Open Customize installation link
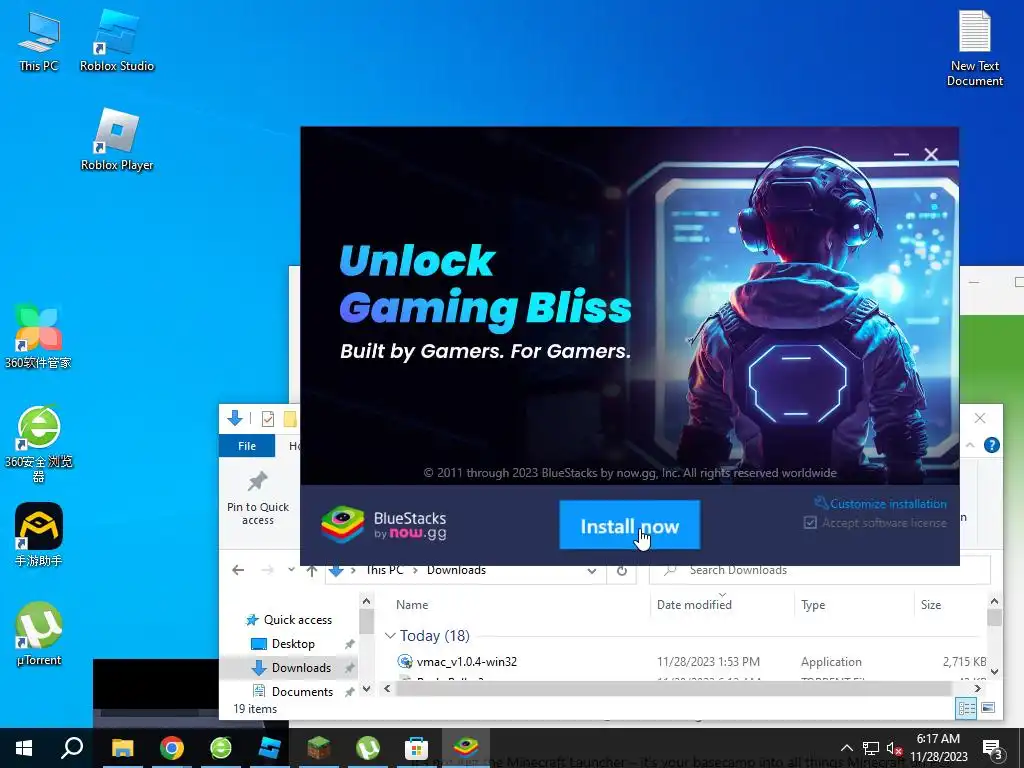 (880, 504)
